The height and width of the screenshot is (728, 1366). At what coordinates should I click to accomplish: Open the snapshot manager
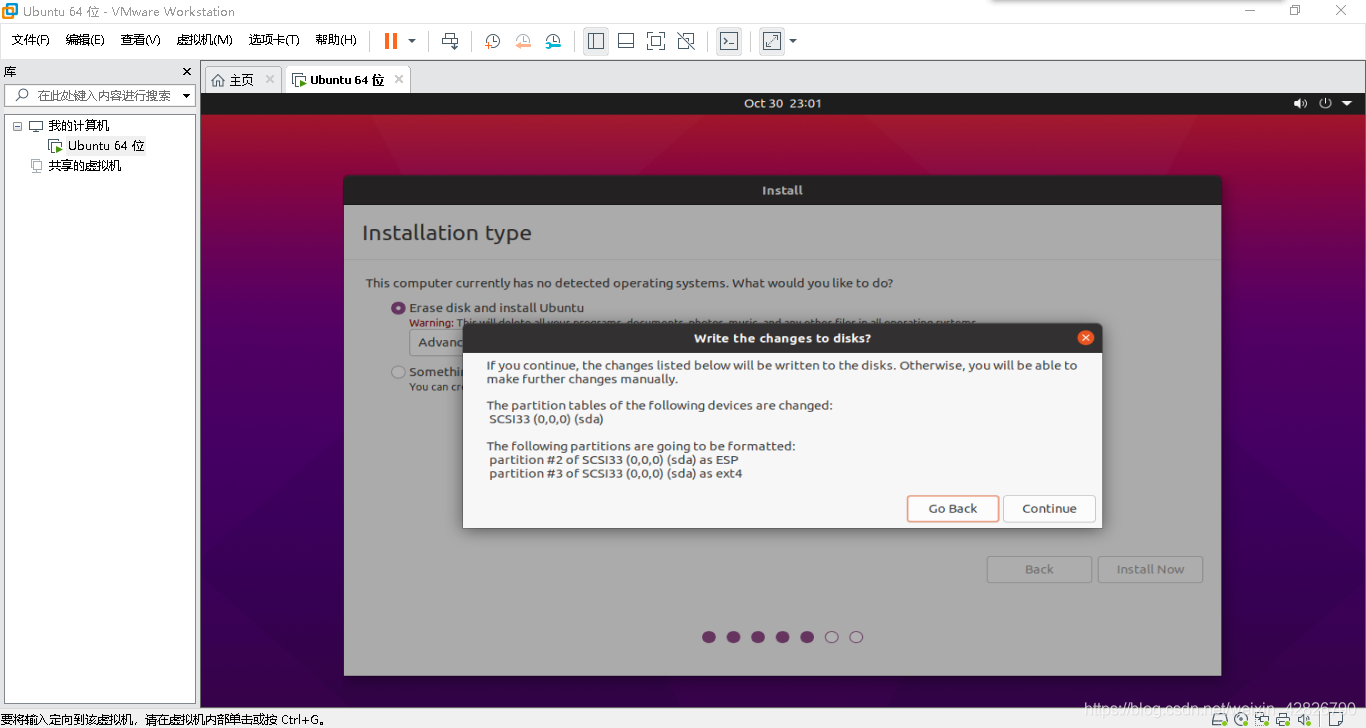click(x=553, y=41)
